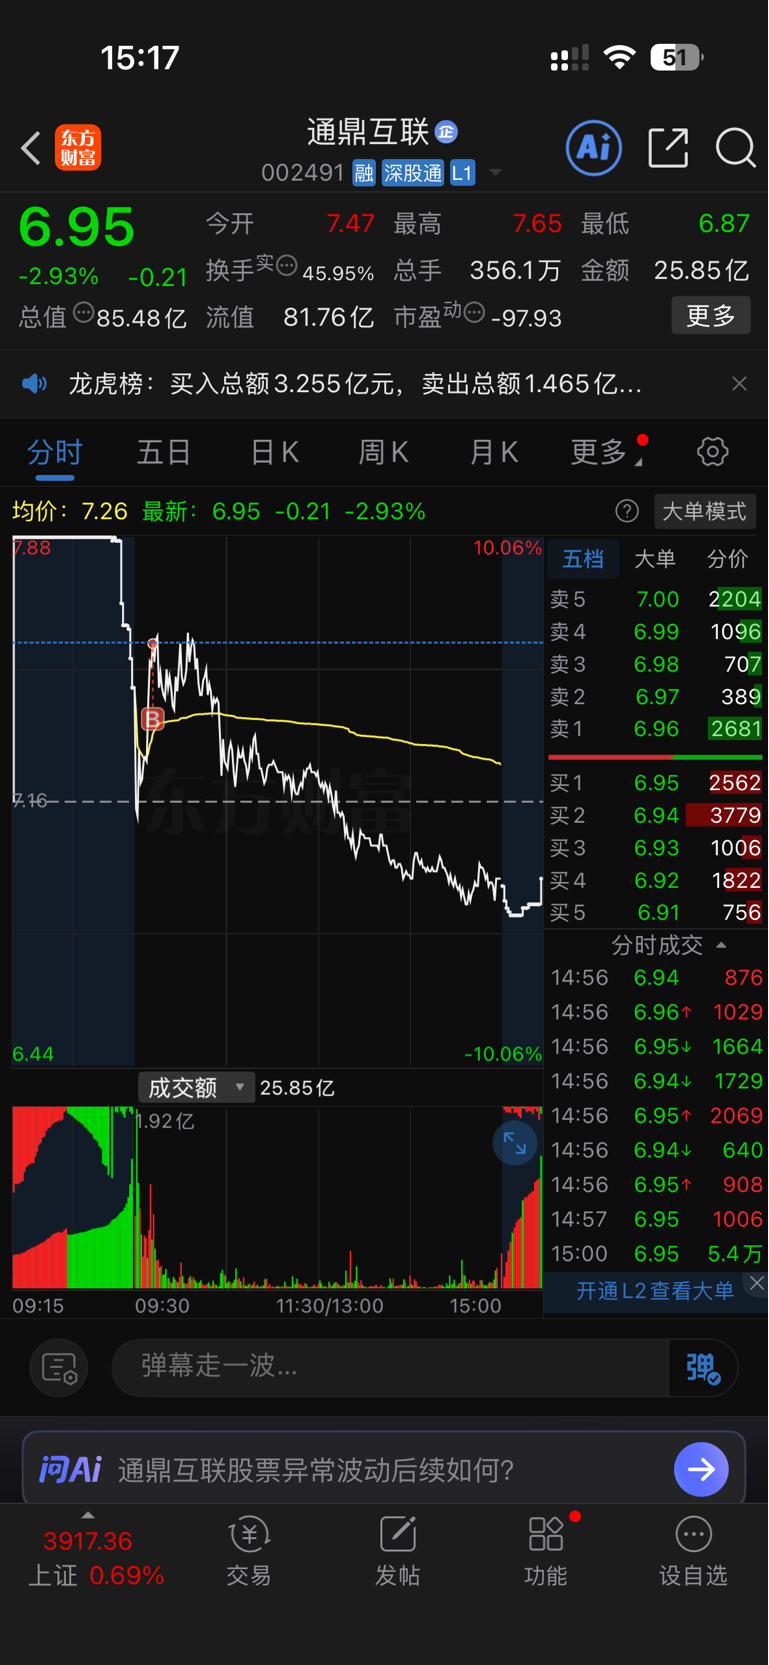The height and width of the screenshot is (1665, 769).
Task: Select the 分时 chart tab
Action: [55, 452]
